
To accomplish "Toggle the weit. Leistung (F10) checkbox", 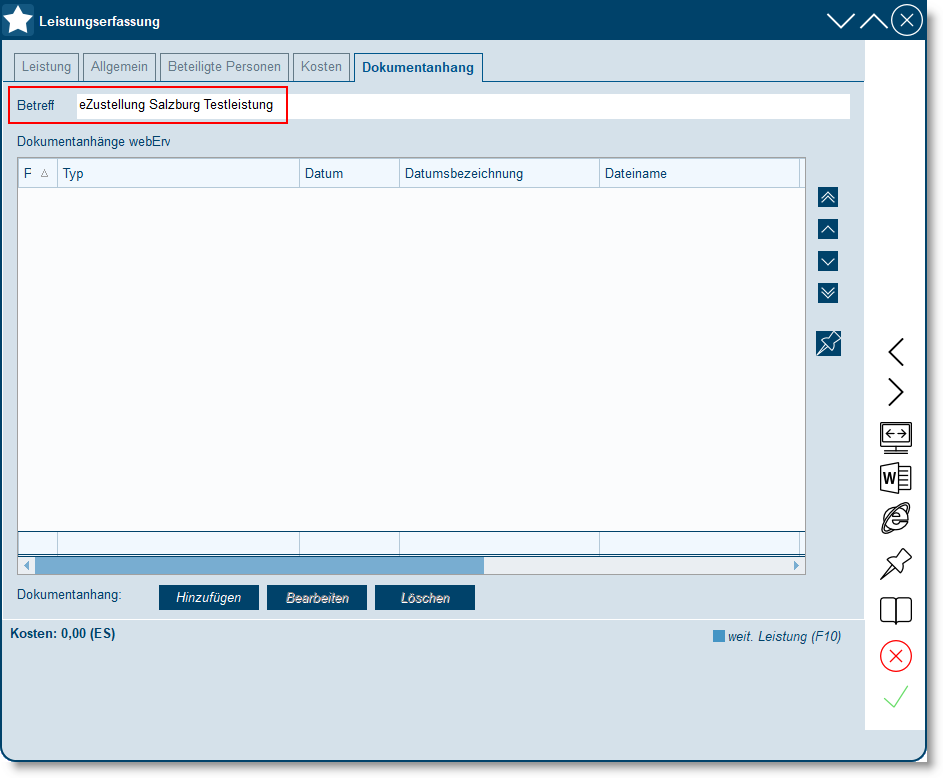I will pyautogui.click(x=718, y=636).
